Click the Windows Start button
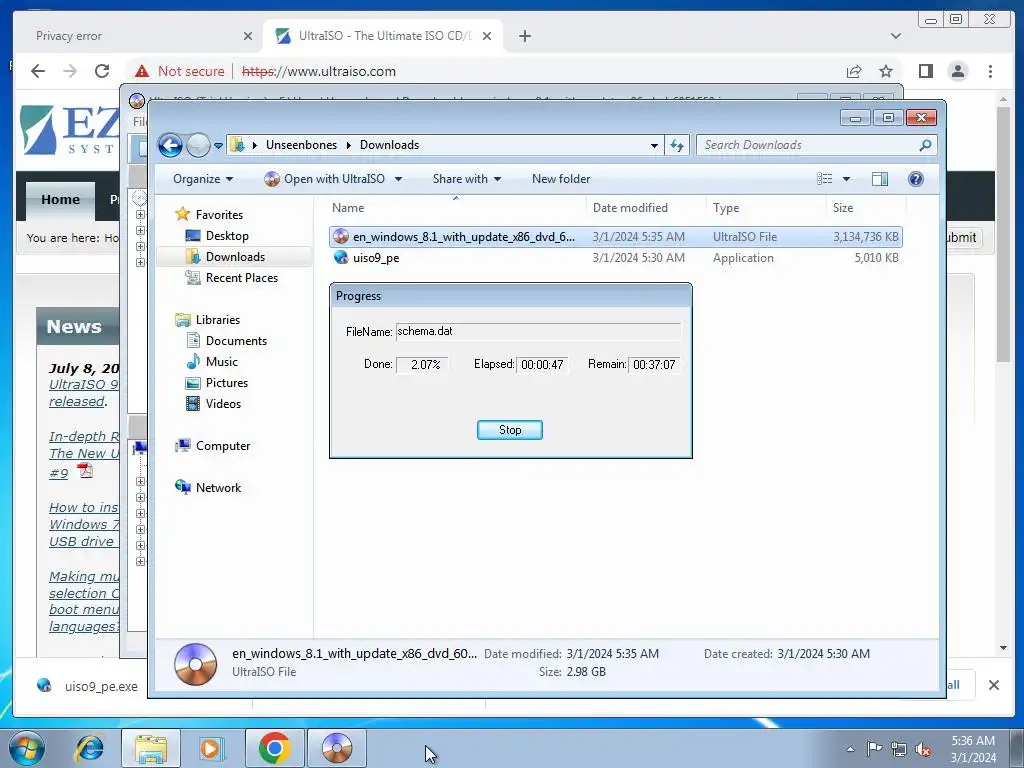1024x768 pixels. (x=27, y=748)
